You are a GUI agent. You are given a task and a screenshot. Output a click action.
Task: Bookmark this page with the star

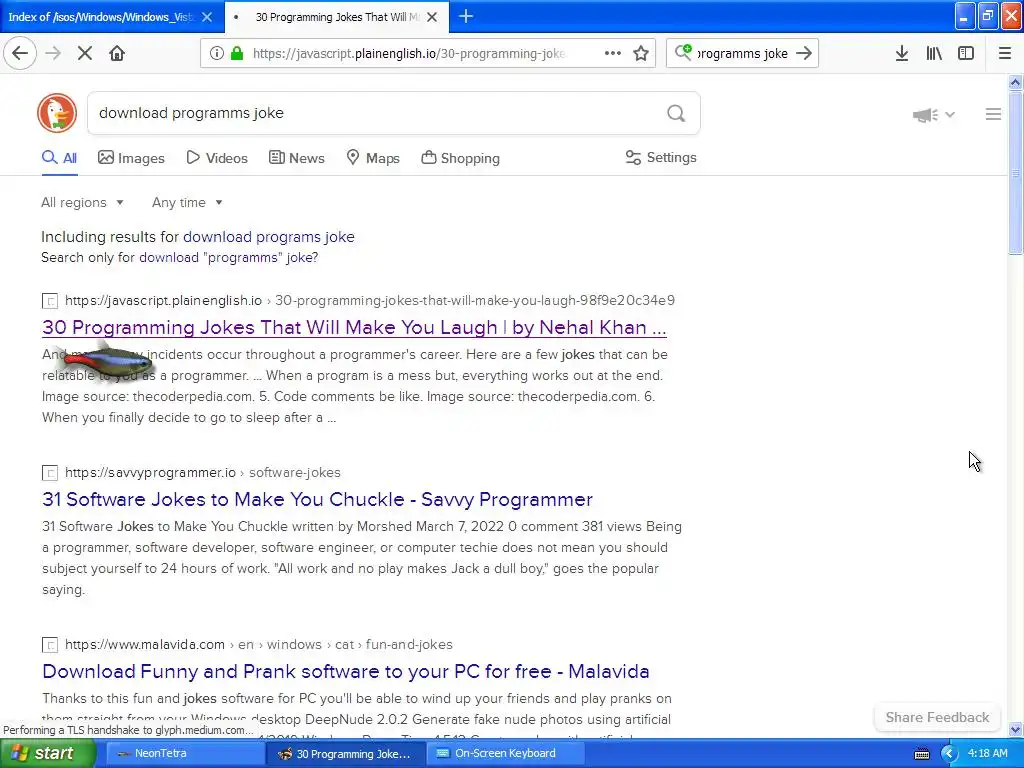641,53
